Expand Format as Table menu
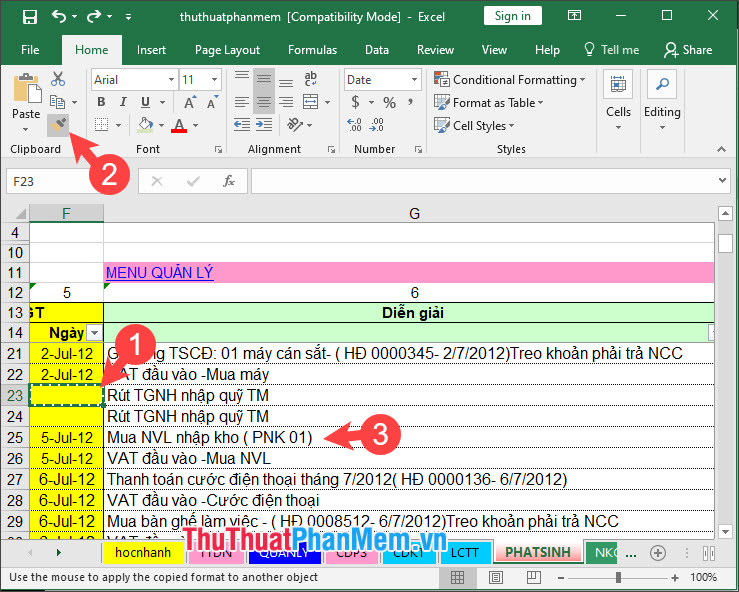Screen dimensions: 739x592 (489, 102)
